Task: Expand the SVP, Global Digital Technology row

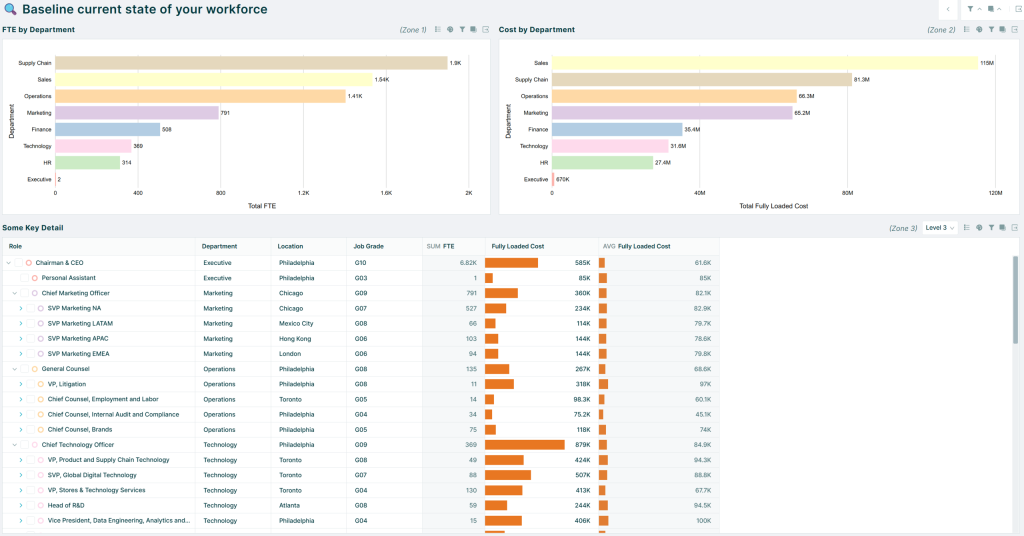Action: coord(20,475)
